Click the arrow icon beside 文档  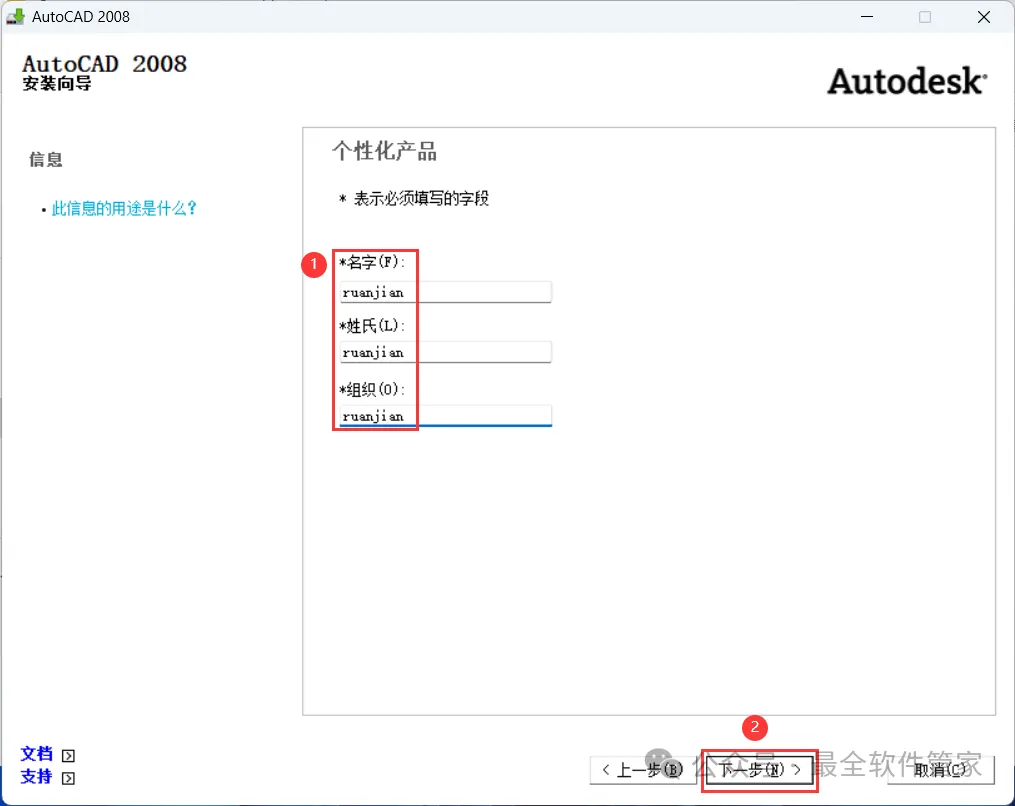click(68, 756)
